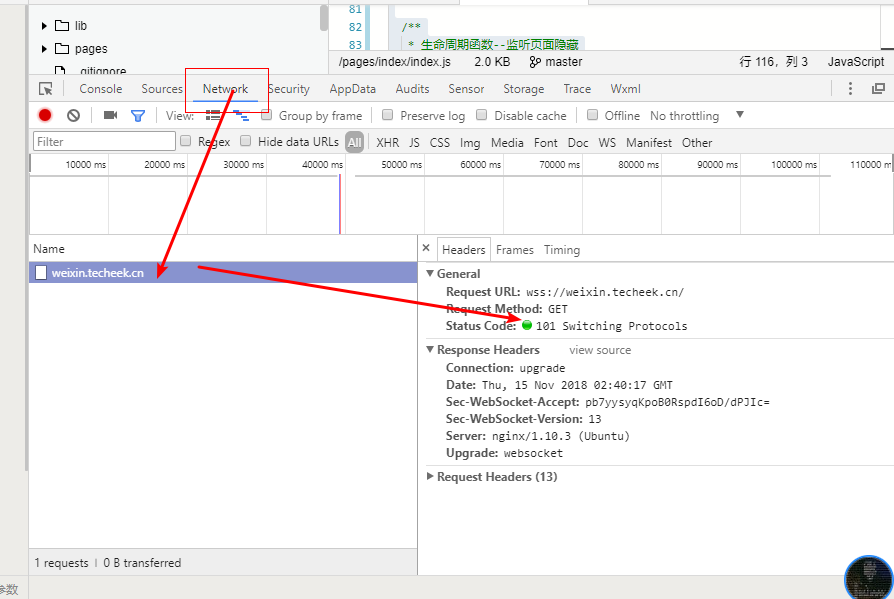The height and width of the screenshot is (599, 894).
Task: Click the capture screenshots camera icon
Action: [x=110, y=115]
